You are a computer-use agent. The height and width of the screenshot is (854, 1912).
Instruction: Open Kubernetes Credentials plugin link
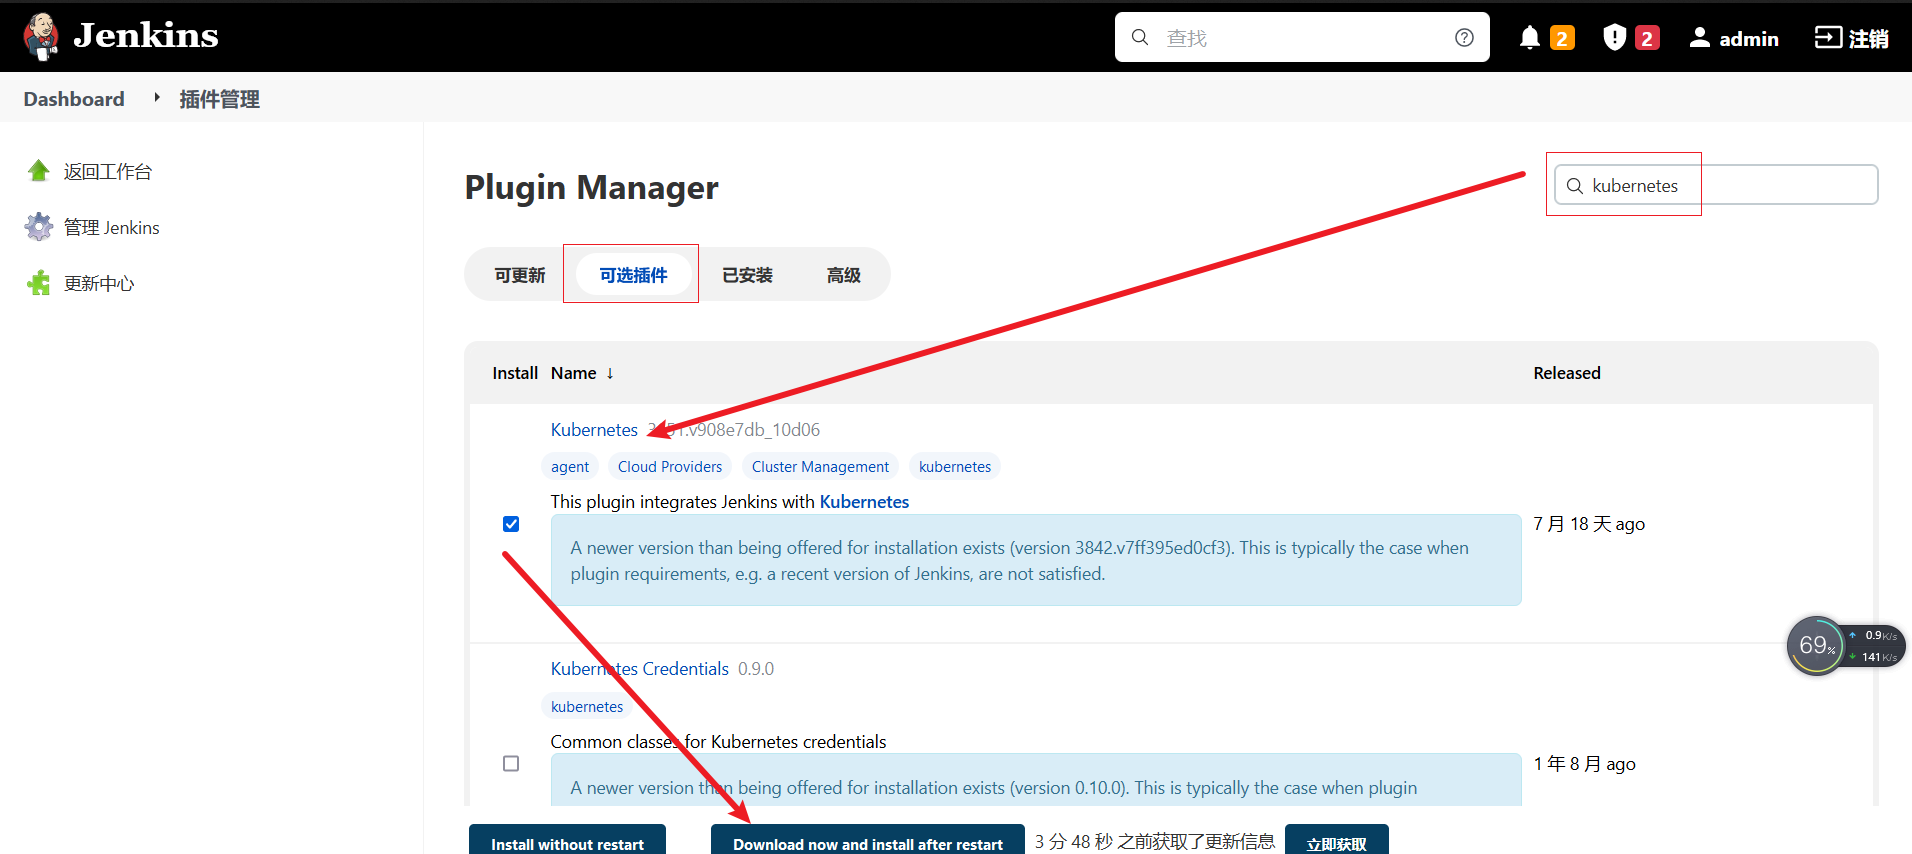point(640,669)
